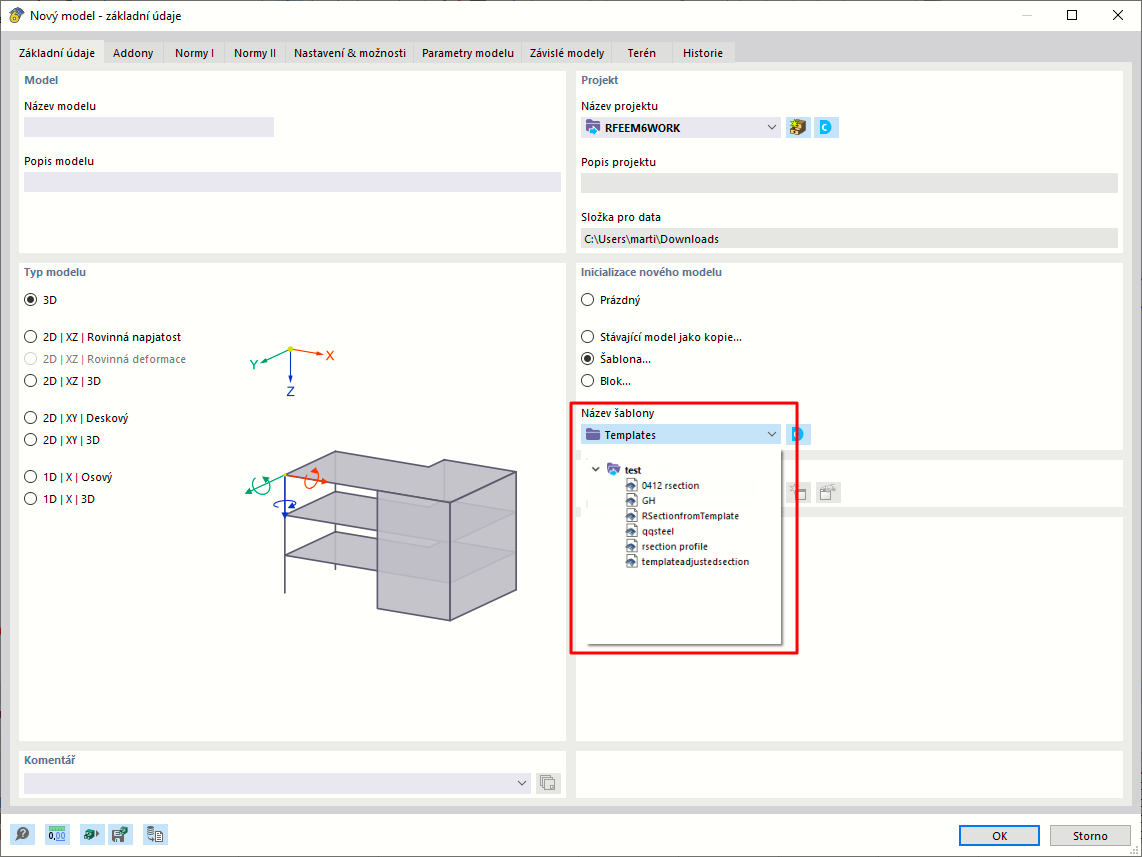Click grayed new-window star icon right of template list
1142x857 pixels.
[798, 492]
